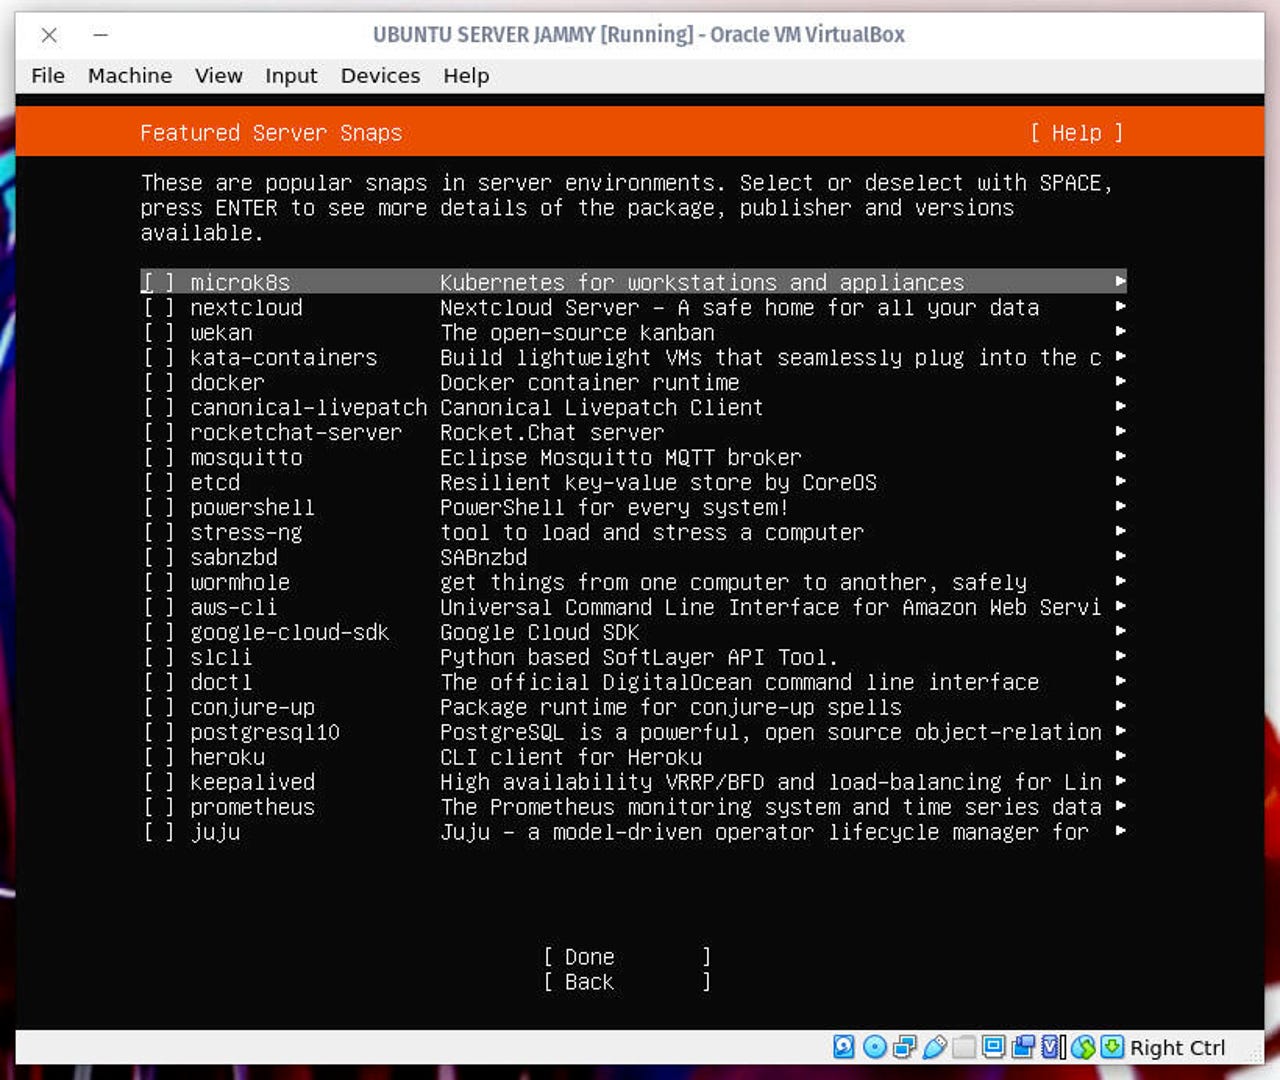The image size is (1280, 1080).
Task: Open the Devices menu
Action: point(380,76)
